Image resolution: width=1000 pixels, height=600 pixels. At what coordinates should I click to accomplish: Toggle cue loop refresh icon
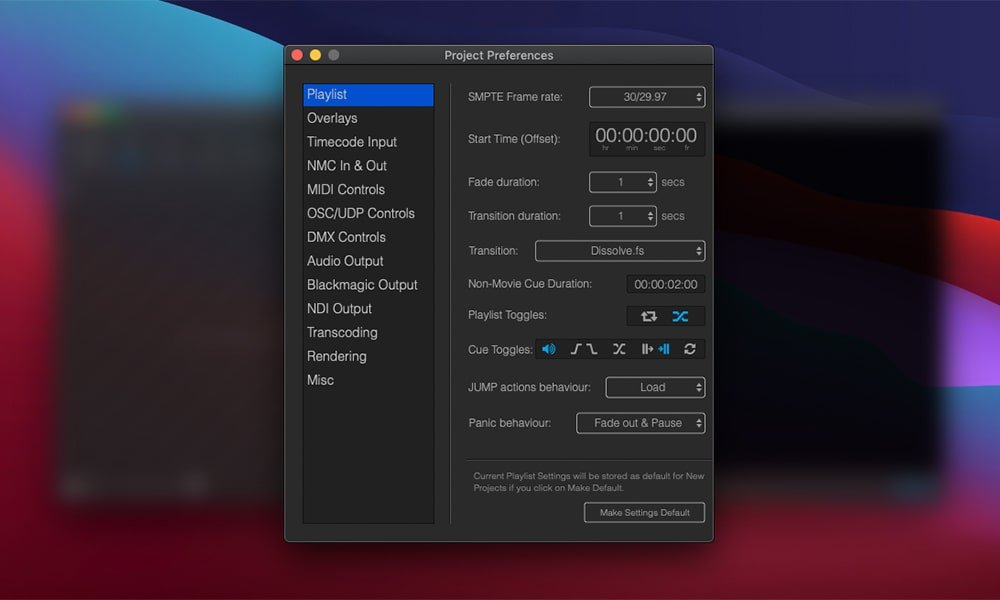[x=690, y=349]
